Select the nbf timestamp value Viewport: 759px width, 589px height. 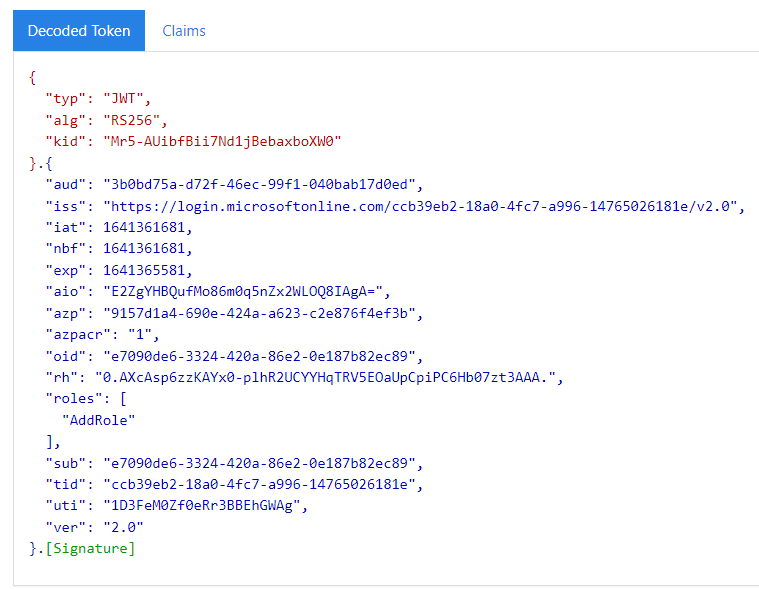tap(144, 248)
